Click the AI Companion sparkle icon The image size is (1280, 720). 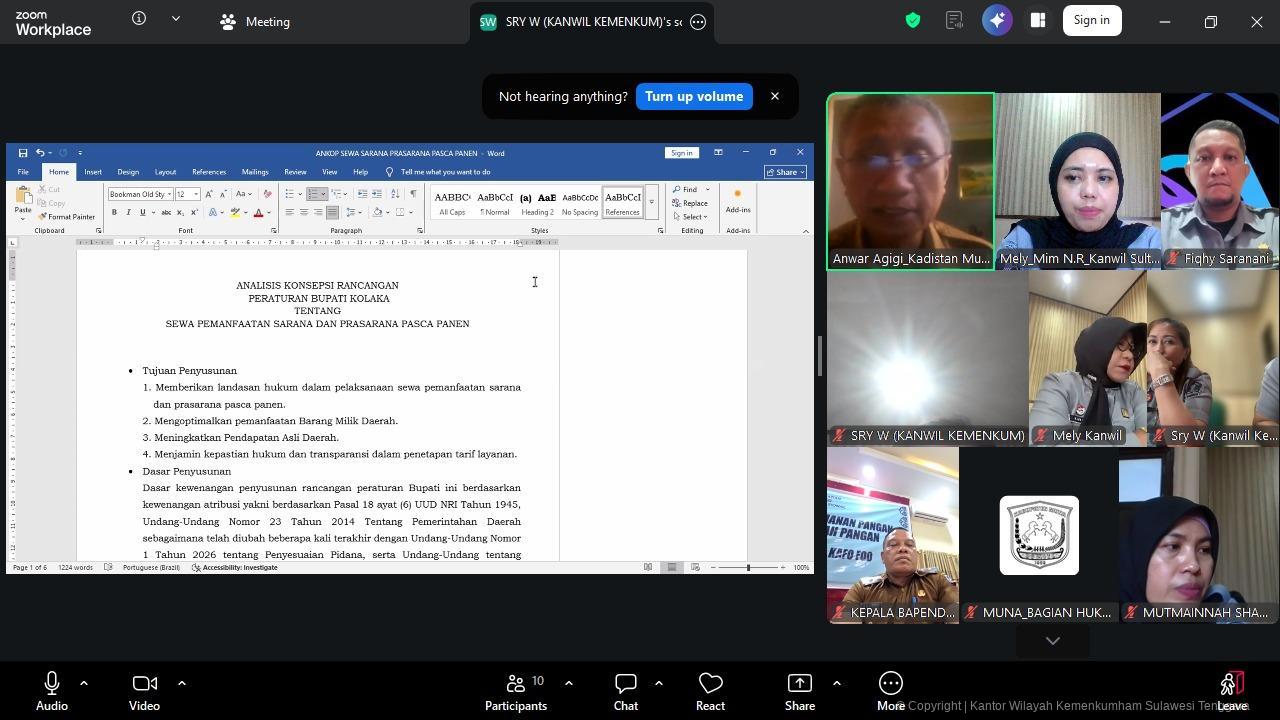[997, 21]
